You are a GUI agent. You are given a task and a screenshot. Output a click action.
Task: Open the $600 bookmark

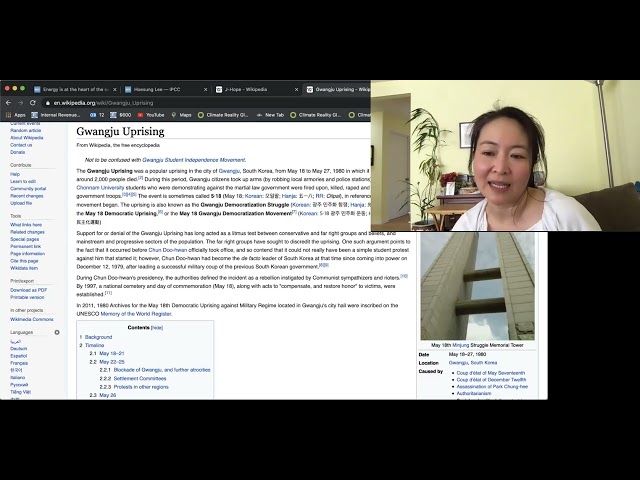[121, 115]
